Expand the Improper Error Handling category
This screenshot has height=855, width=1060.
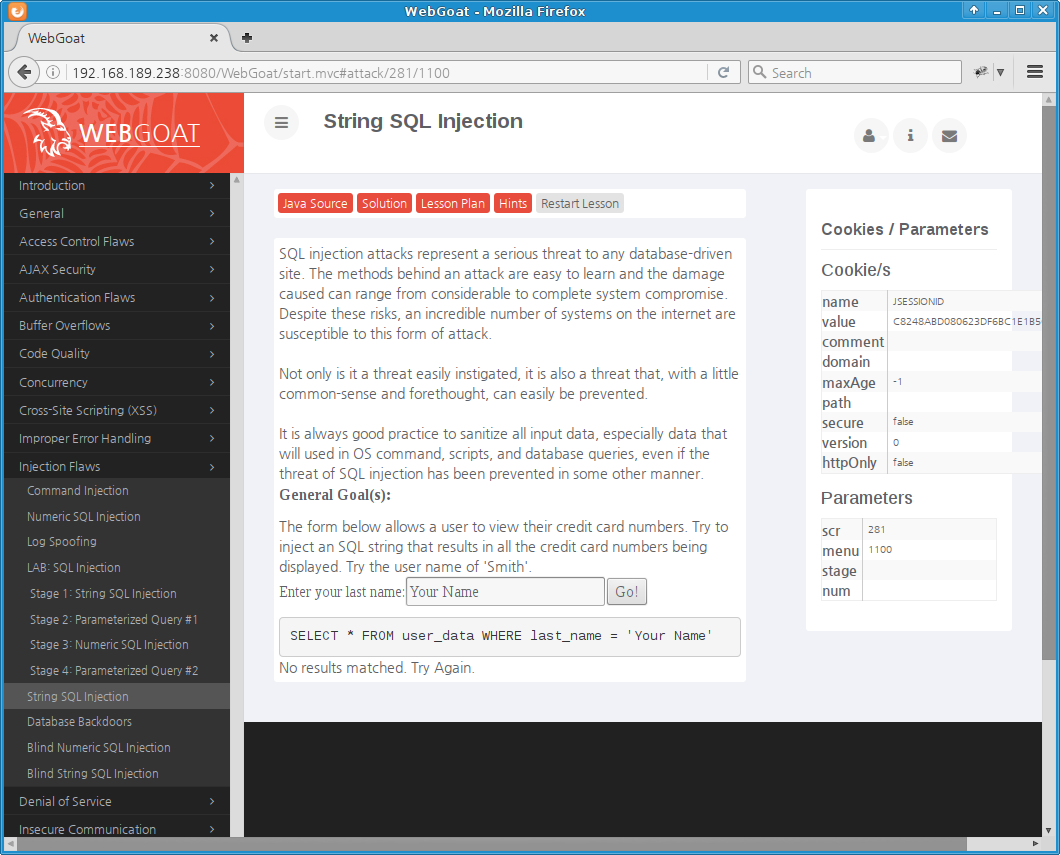pos(116,439)
